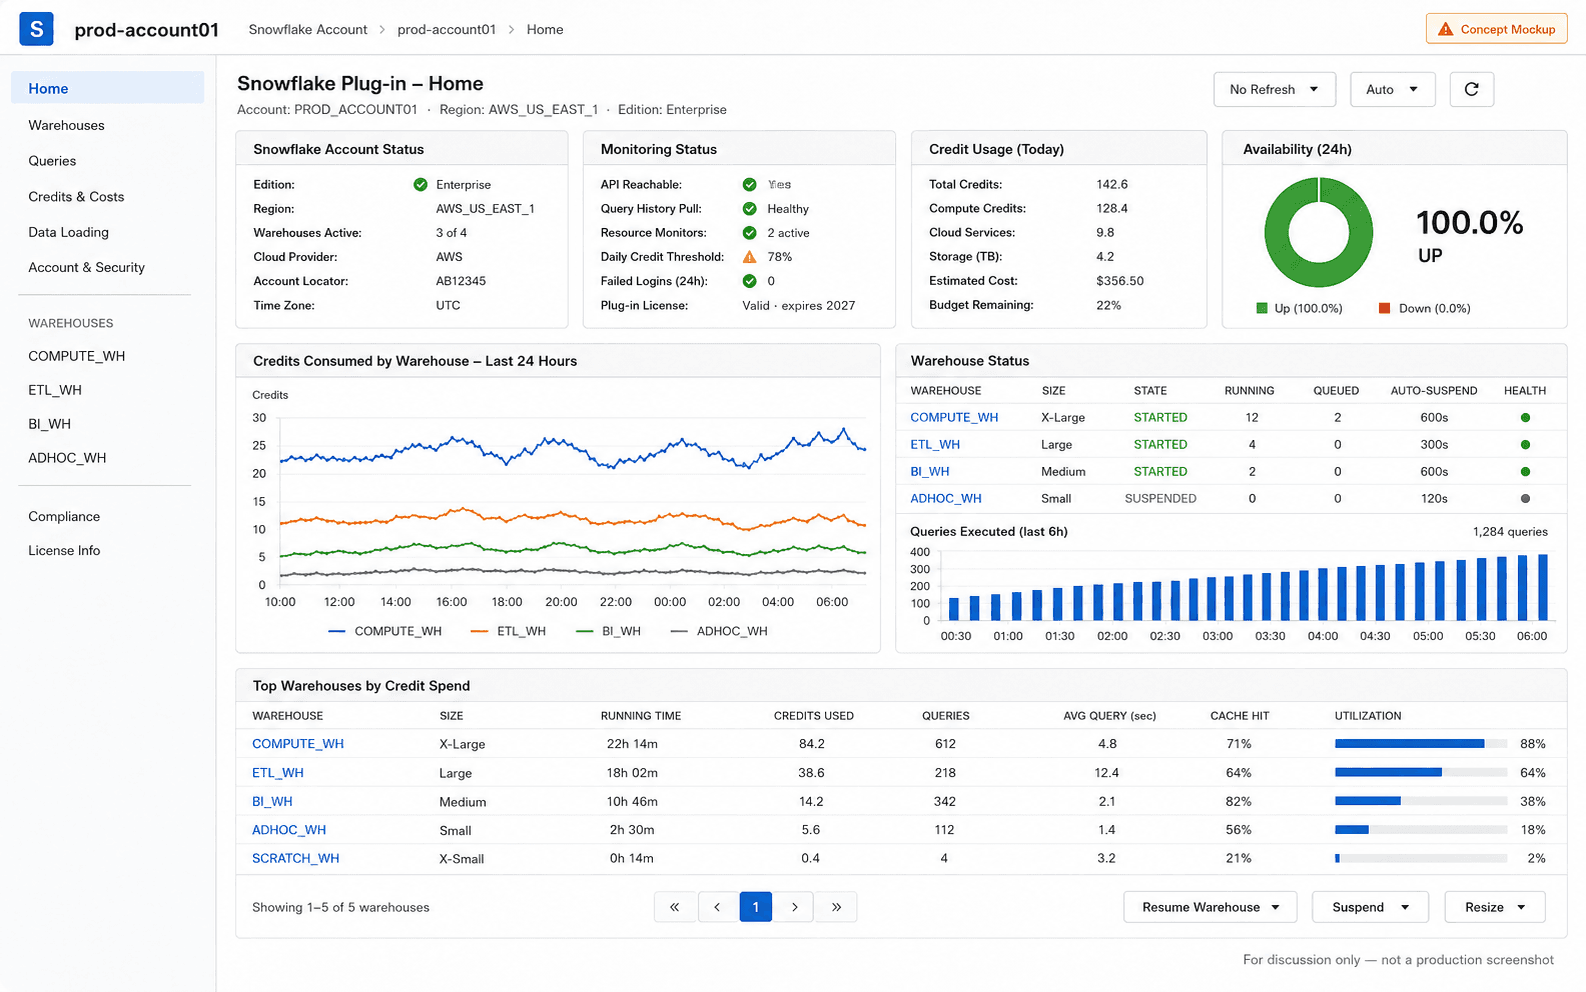1586x992 pixels.
Task: Open BI_WH link in Top Warehouses table
Action: point(272,801)
